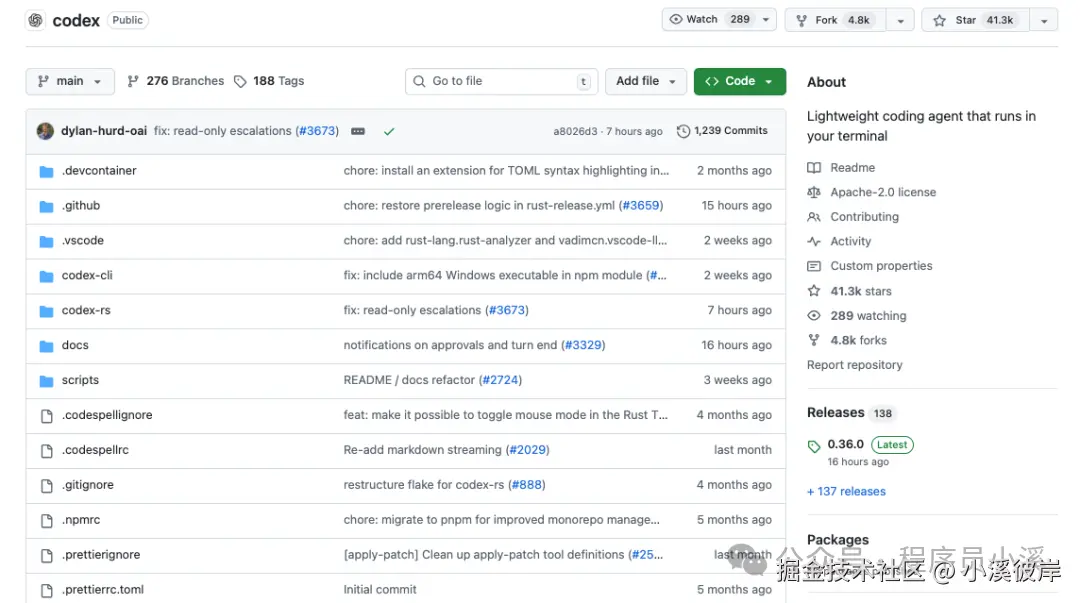Click the Go to file search field
Viewport: 1080px width, 603px height.
[501, 81]
